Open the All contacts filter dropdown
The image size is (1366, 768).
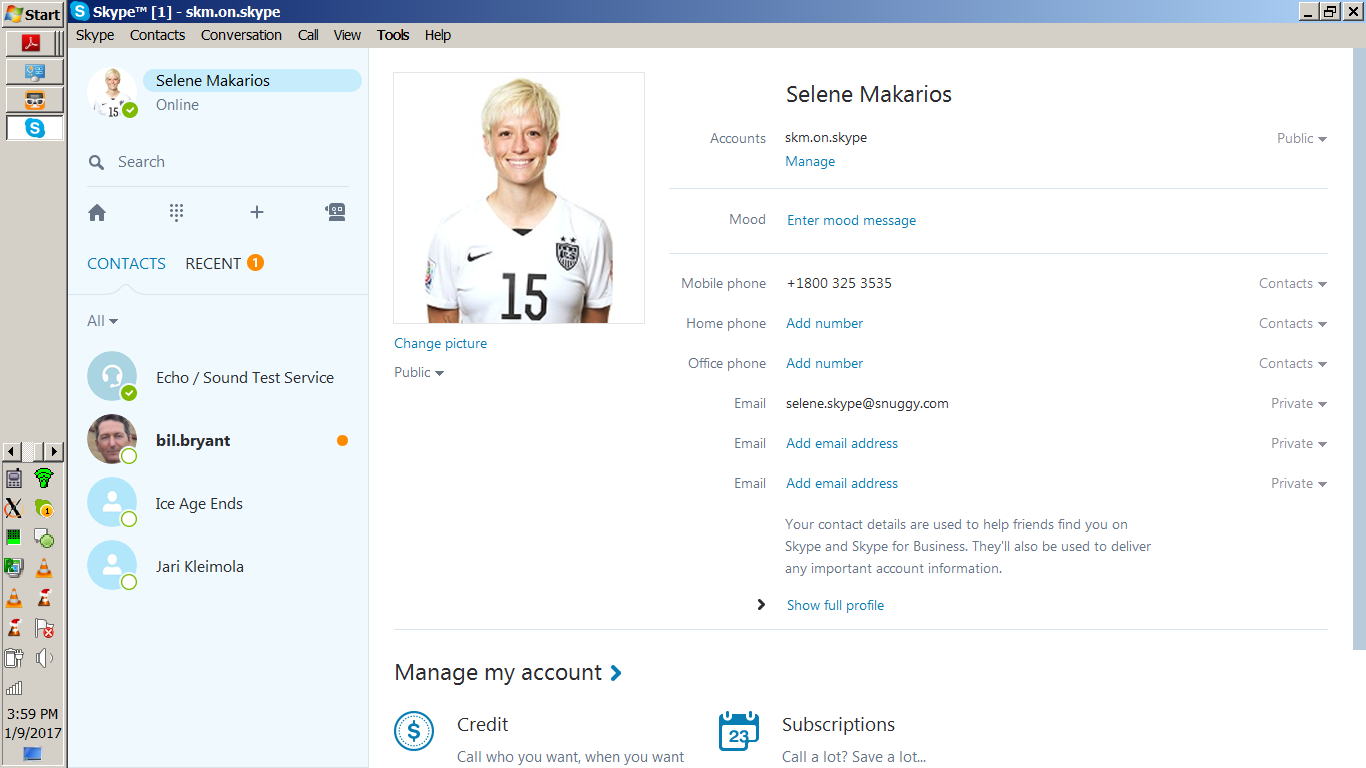[102, 321]
